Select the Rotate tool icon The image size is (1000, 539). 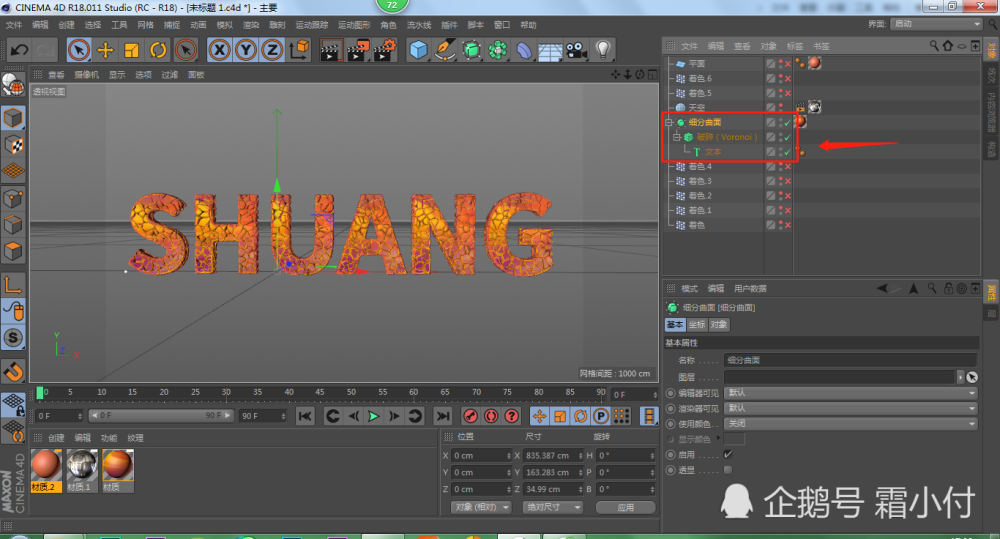point(158,50)
